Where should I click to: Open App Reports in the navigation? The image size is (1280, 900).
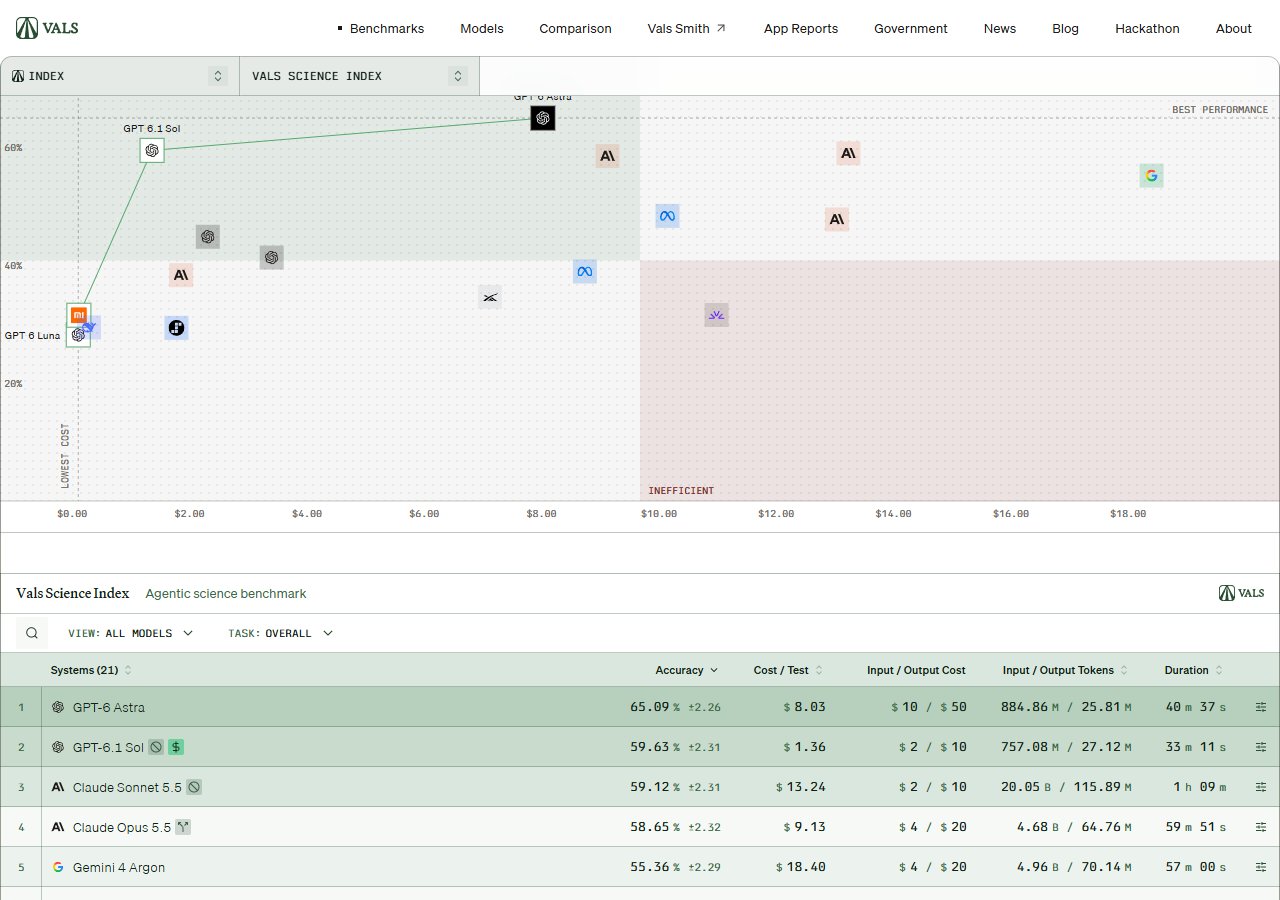[801, 28]
